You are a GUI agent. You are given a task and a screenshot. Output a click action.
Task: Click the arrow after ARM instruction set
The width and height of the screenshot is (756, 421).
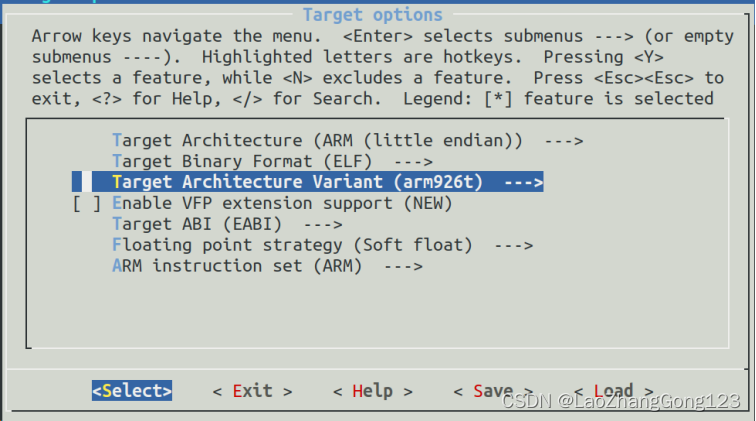click(403, 266)
